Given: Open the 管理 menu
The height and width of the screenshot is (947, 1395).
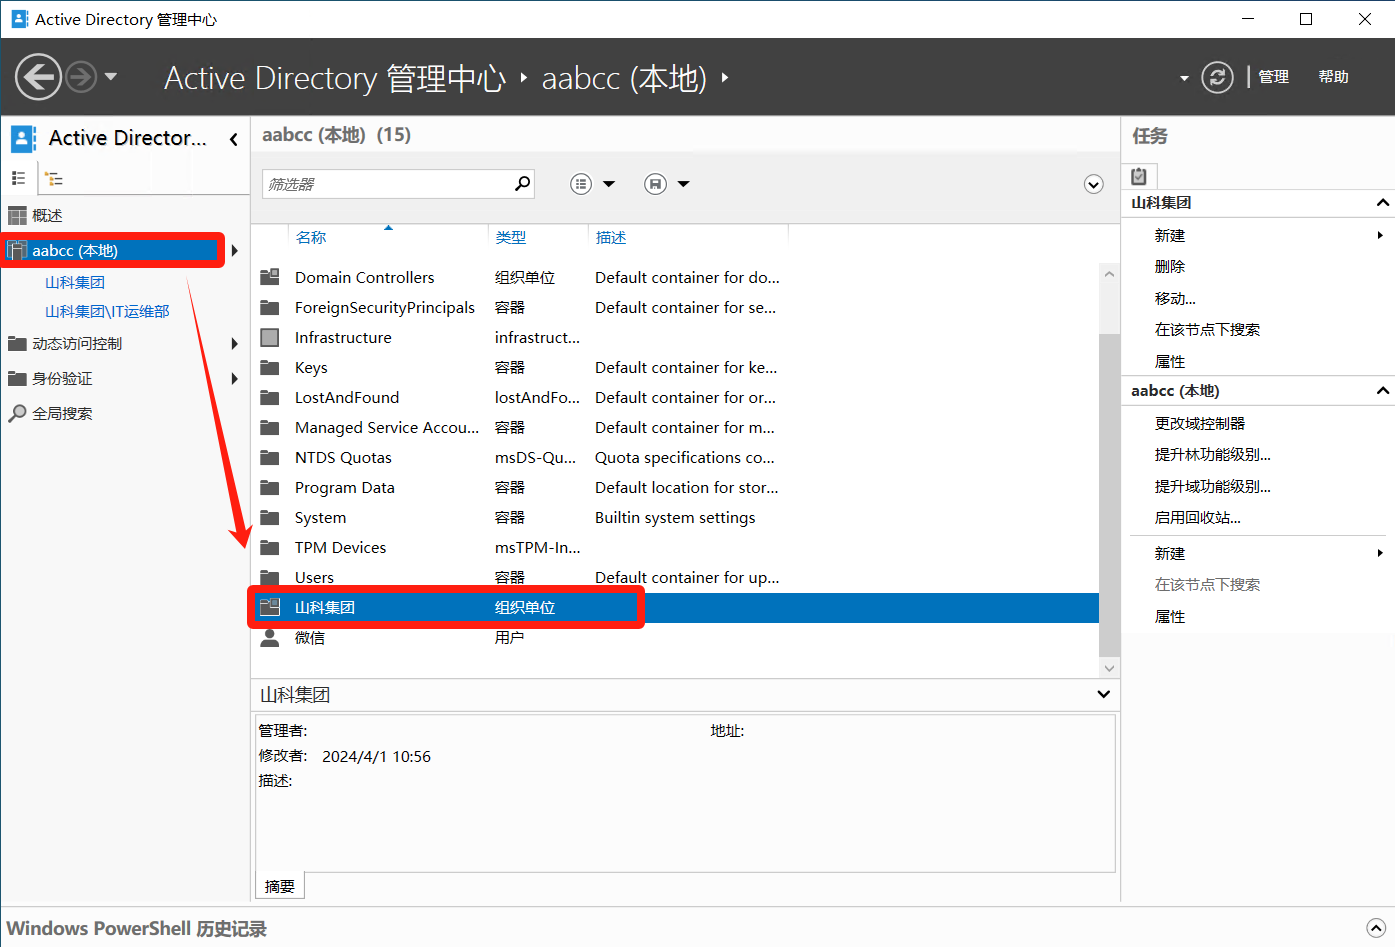Looking at the screenshot, I should pos(1273,77).
